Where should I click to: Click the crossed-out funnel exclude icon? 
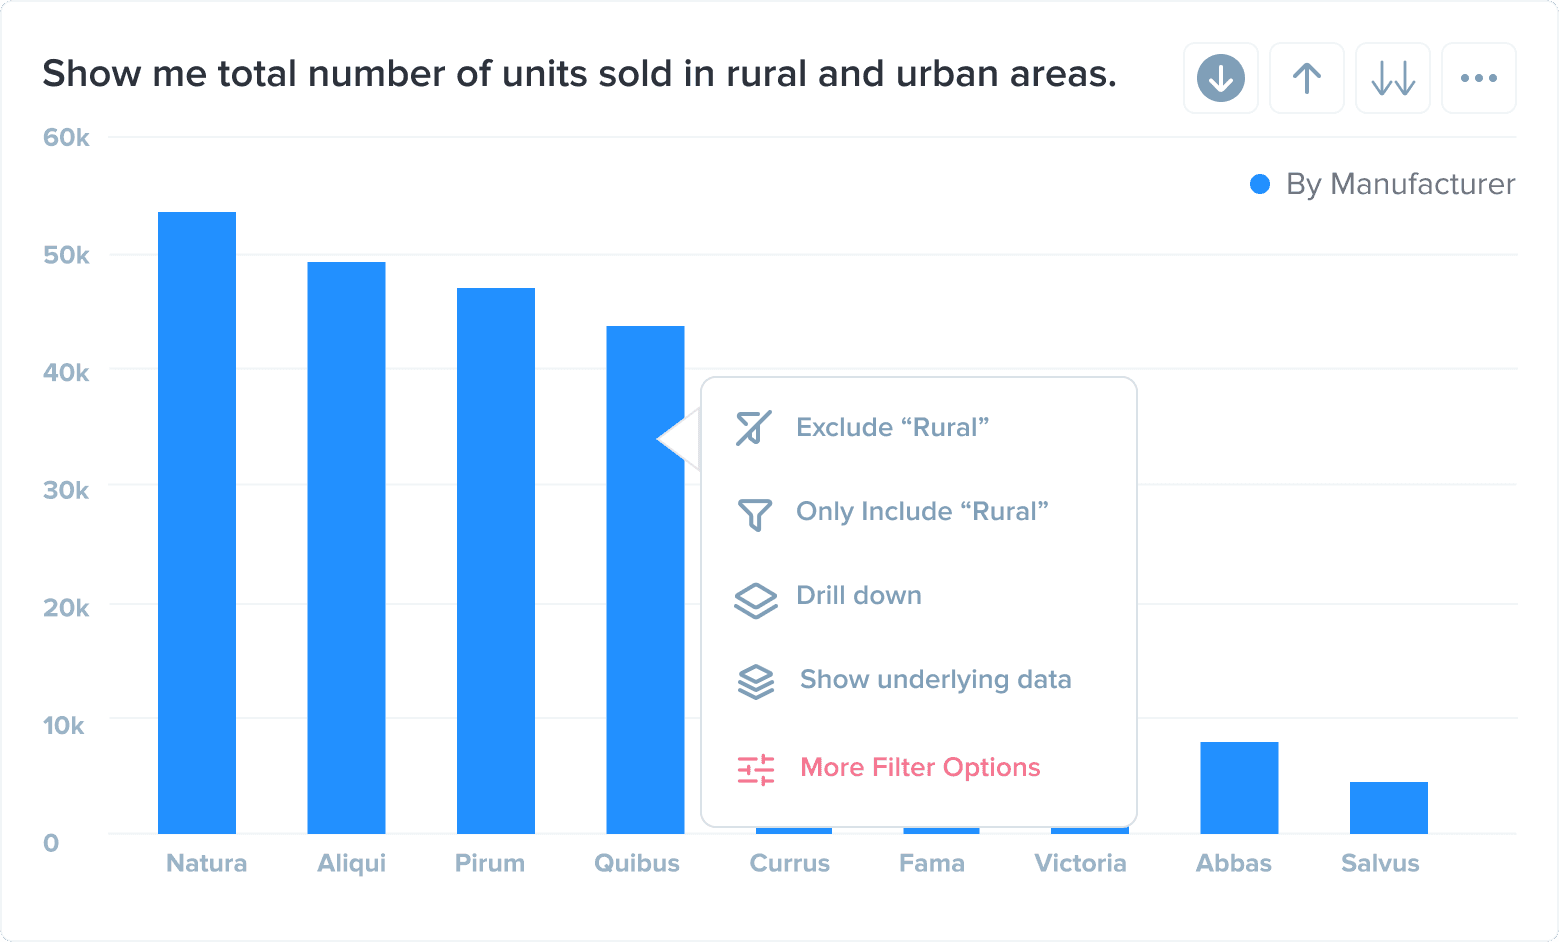tap(754, 428)
